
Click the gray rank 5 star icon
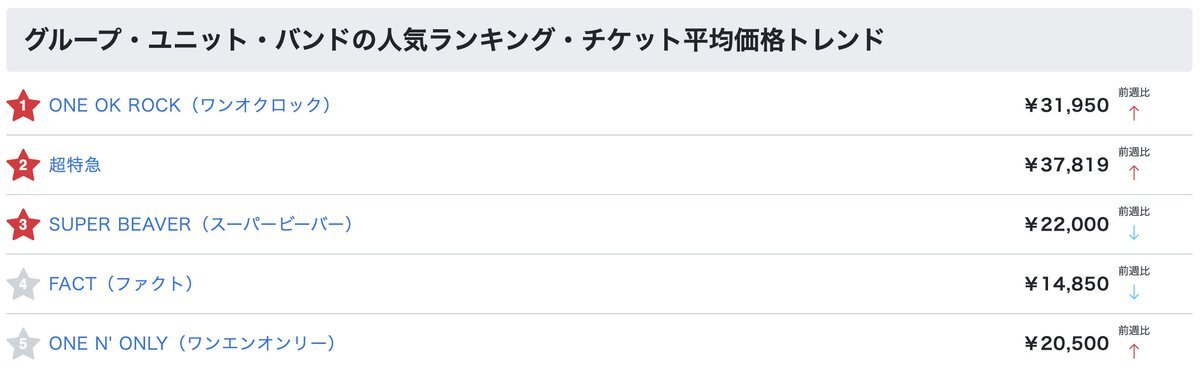[22, 344]
